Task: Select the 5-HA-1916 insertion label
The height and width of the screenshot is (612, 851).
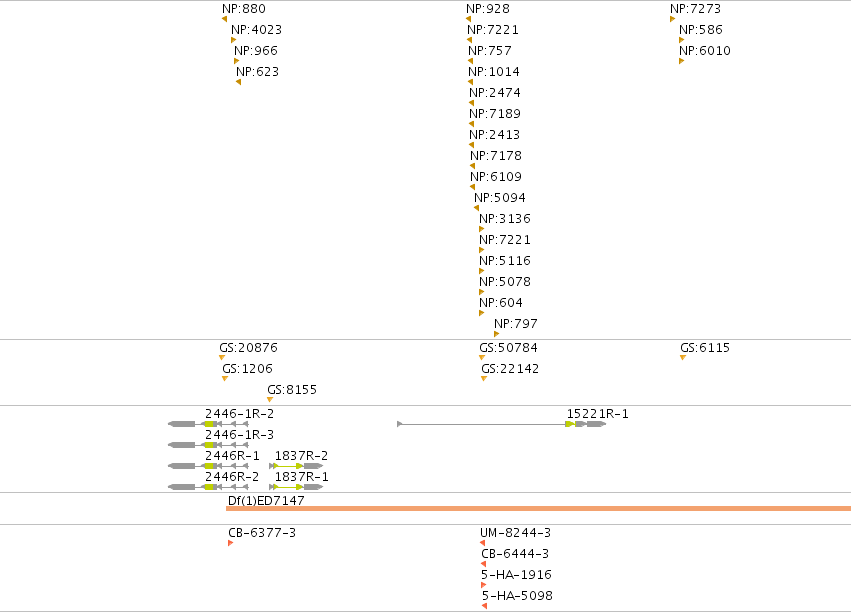Action: 516,575
